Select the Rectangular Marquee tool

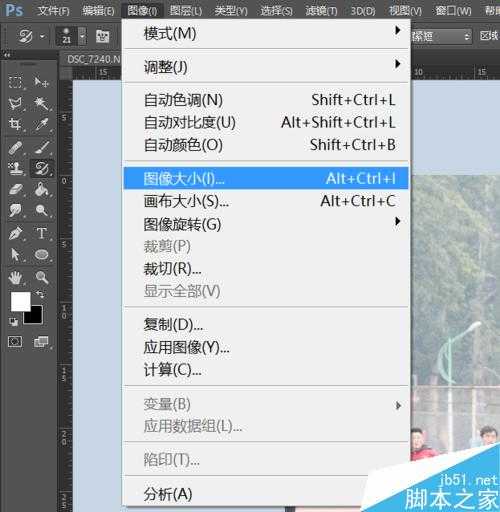click(15, 82)
